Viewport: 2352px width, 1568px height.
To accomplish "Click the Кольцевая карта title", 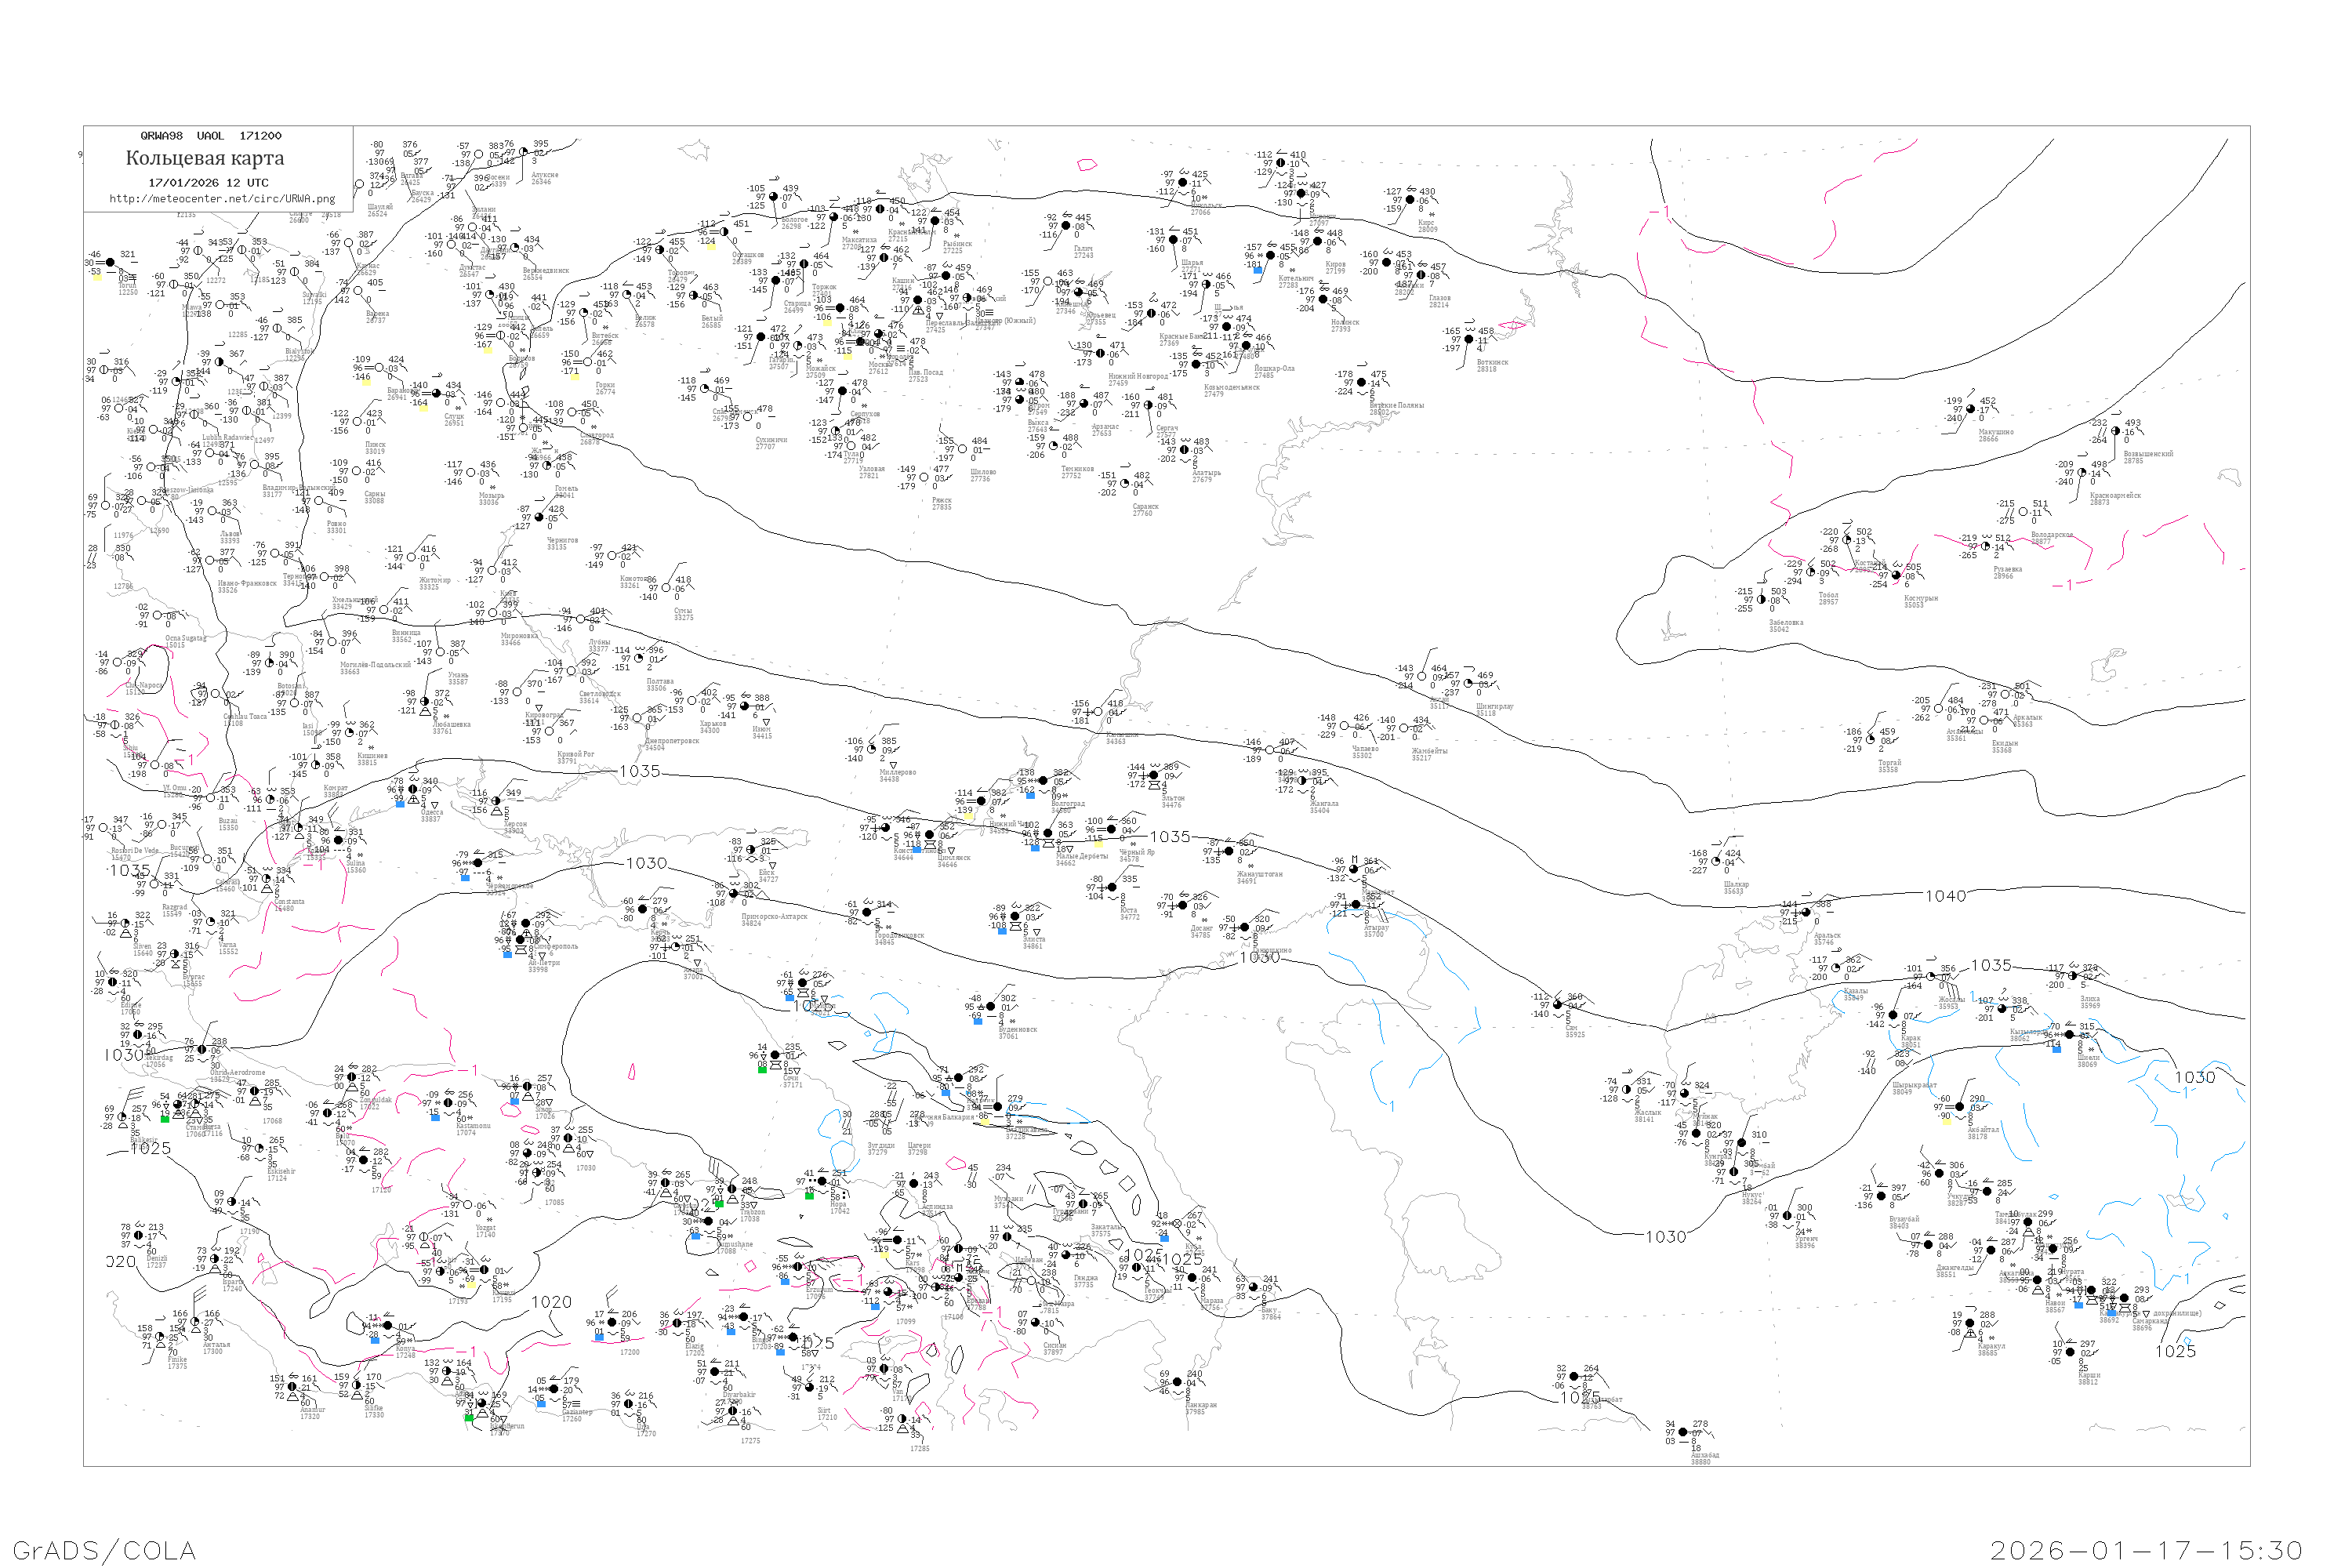I will [205, 158].
